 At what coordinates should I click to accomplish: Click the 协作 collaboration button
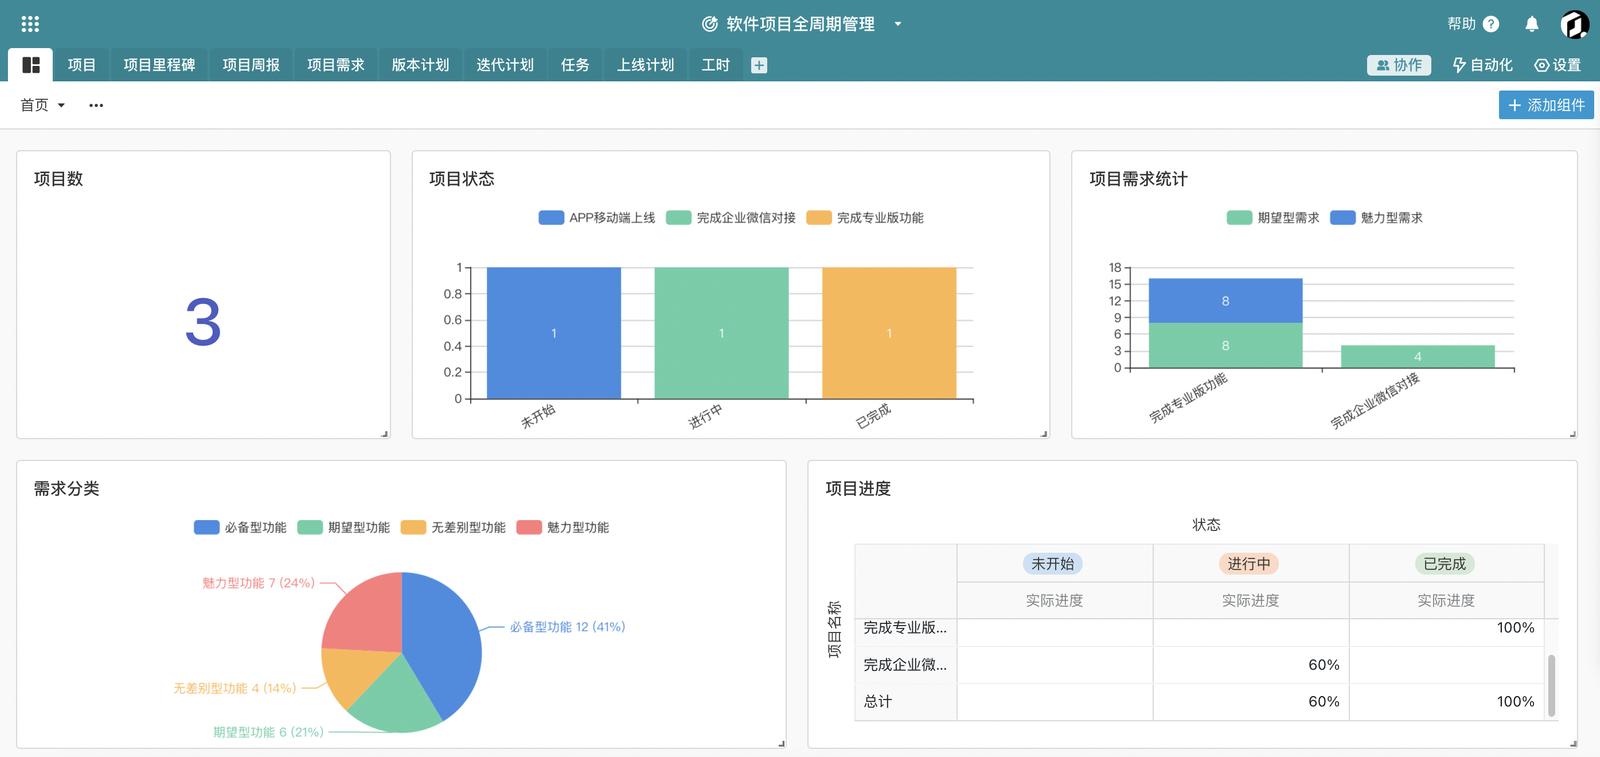pos(1398,65)
